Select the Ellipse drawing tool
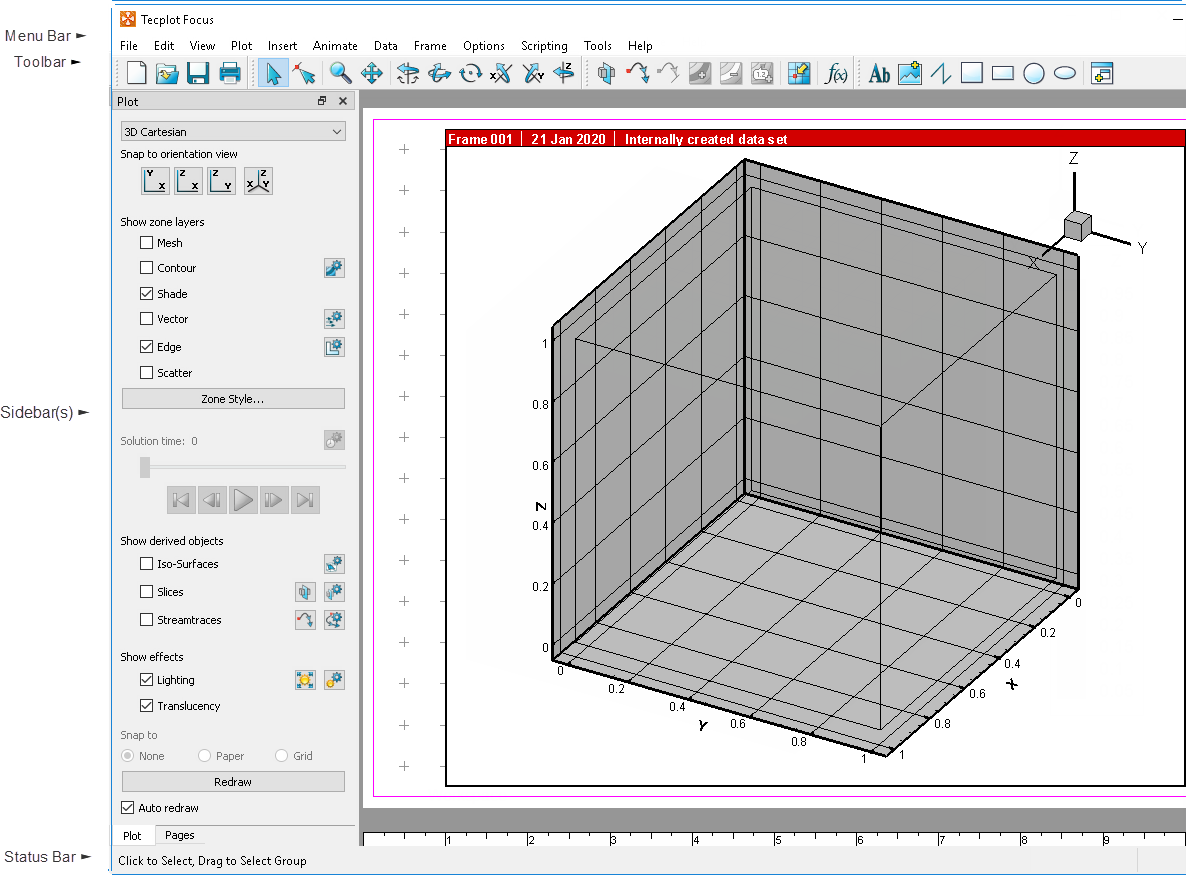1186x875 pixels. click(x=1065, y=73)
